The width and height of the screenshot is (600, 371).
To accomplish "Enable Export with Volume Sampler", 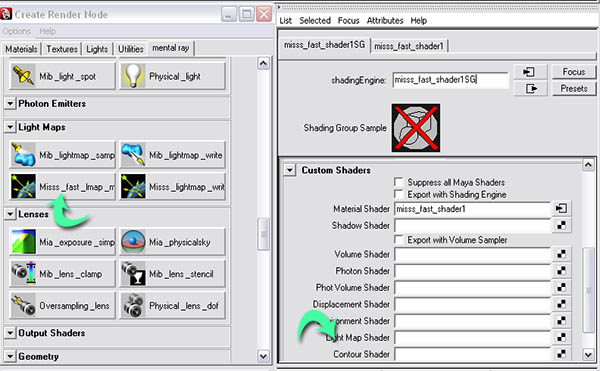I will (x=399, y=240).
